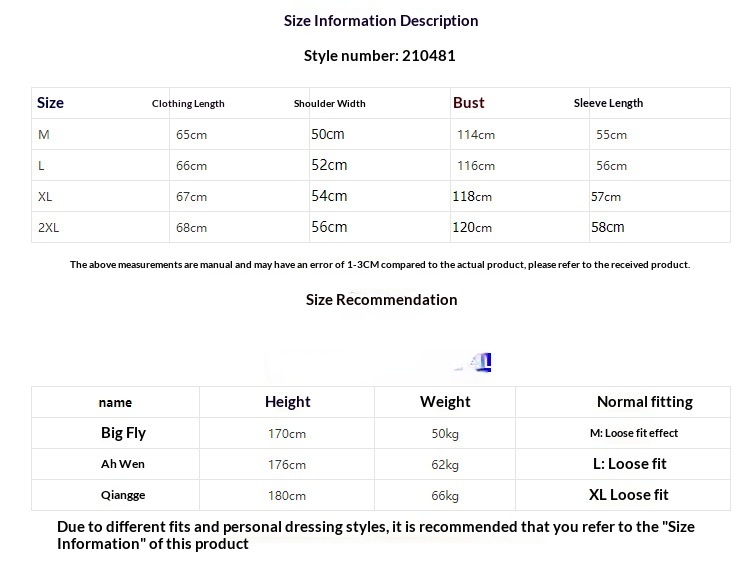Click the Normal fitting column header
This screenshot has height=583, width=747.
(645, 402)
